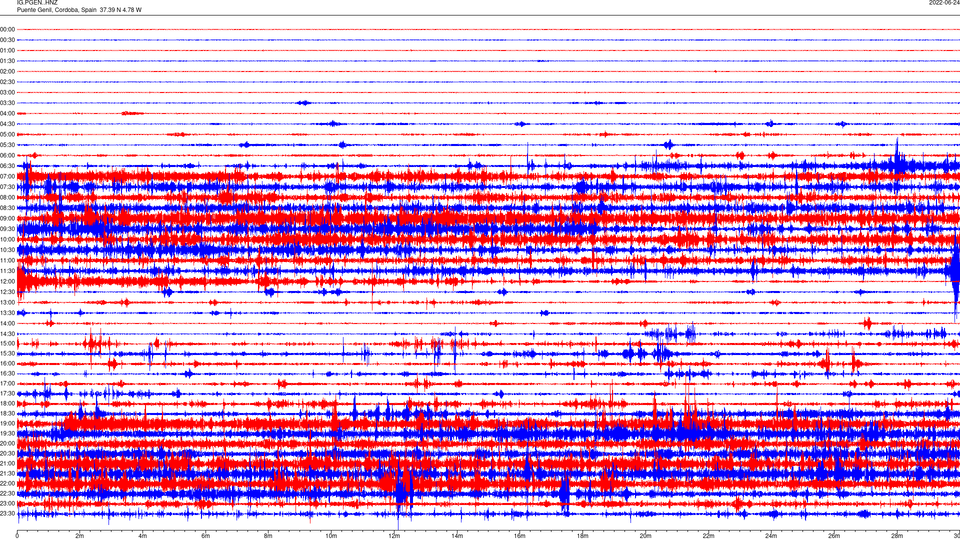Select the 06:30 trace time label

(x=7, y=166)
